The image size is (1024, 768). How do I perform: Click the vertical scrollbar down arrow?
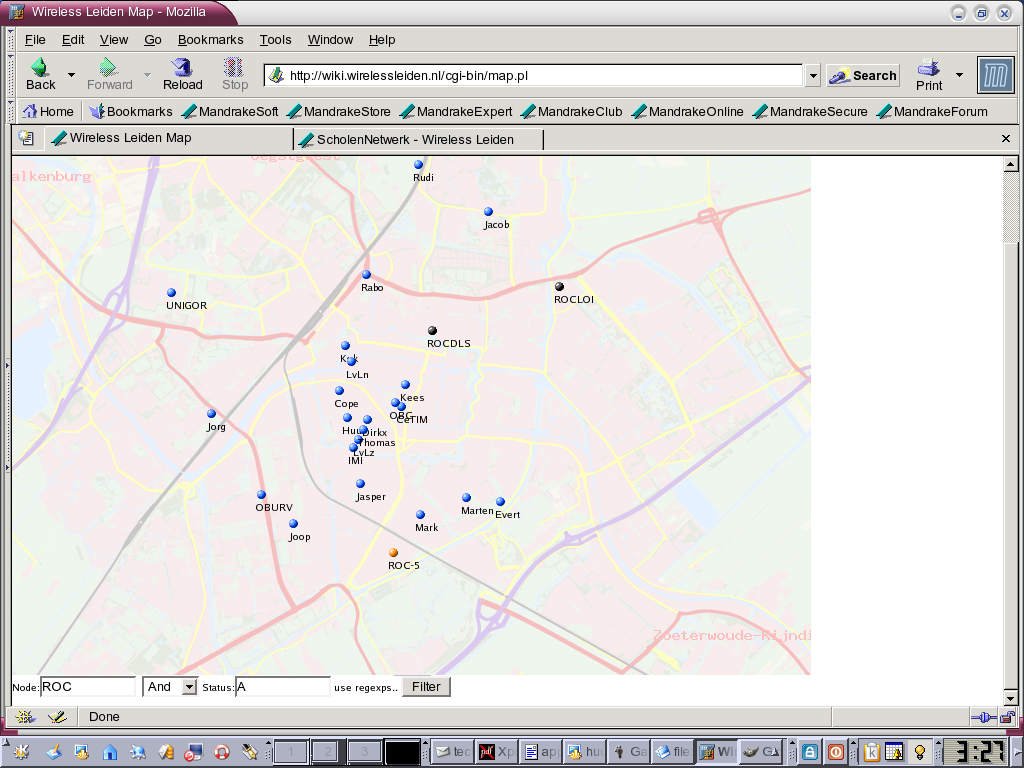pyautogui.click(x=1010, y=698)
